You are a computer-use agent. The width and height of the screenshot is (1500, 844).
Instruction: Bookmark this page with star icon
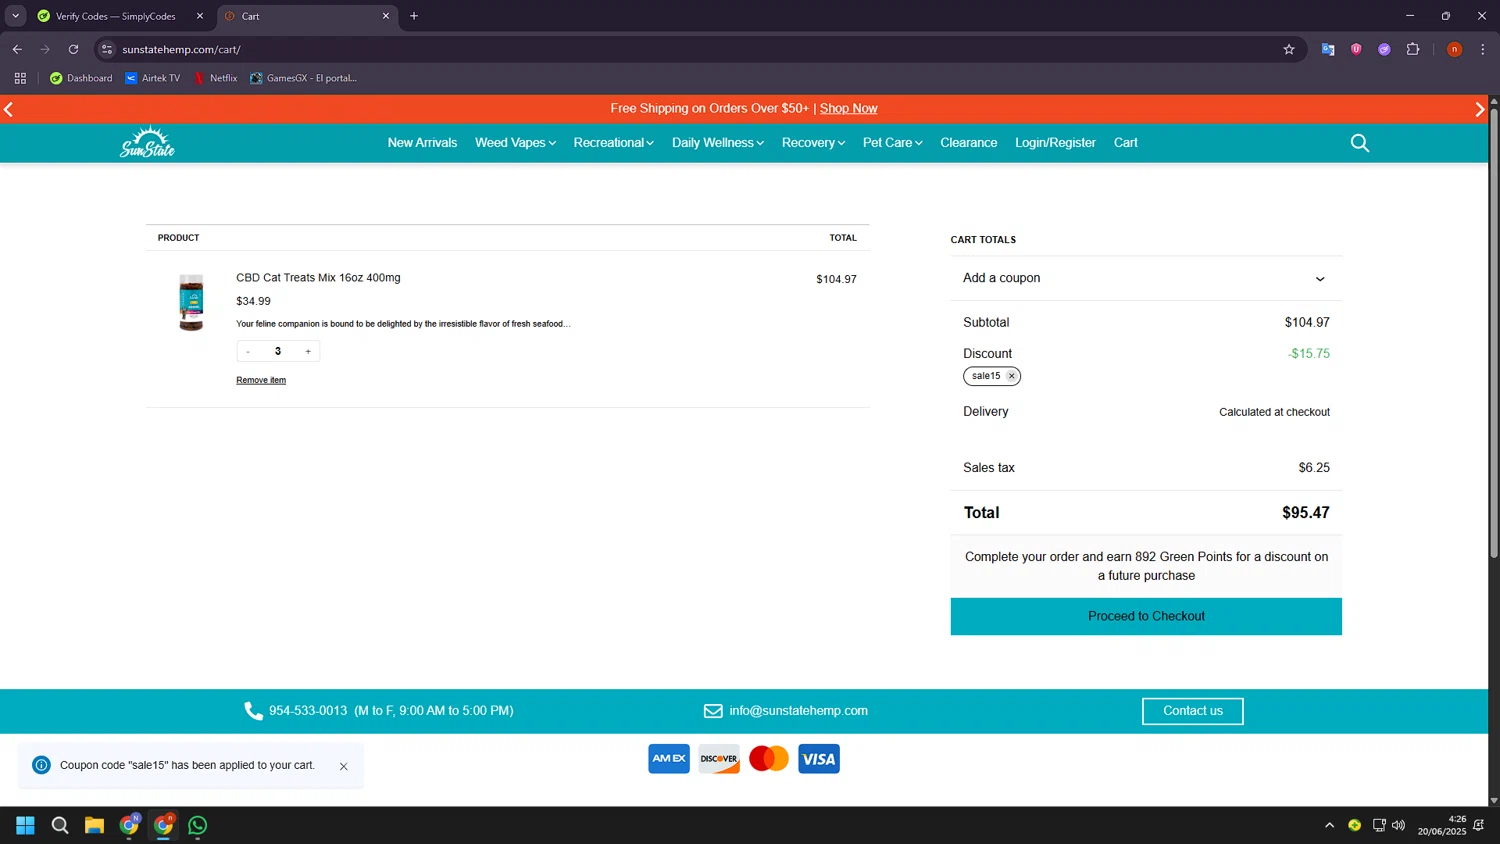click(x=1289, y=49)
